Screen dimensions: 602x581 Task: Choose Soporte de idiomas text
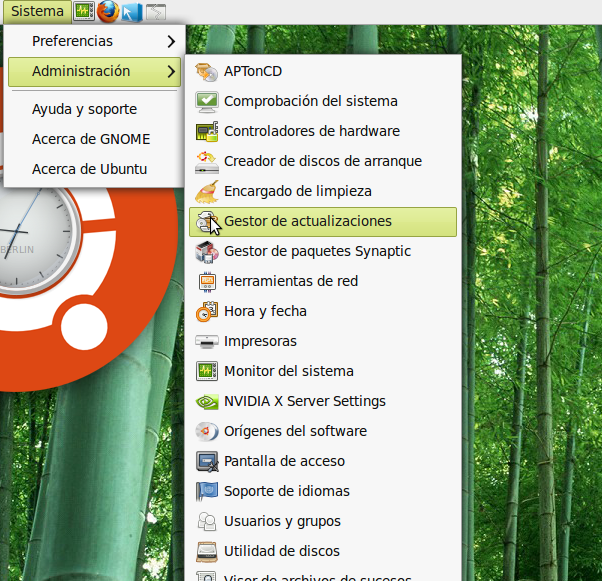click(287, 491)
